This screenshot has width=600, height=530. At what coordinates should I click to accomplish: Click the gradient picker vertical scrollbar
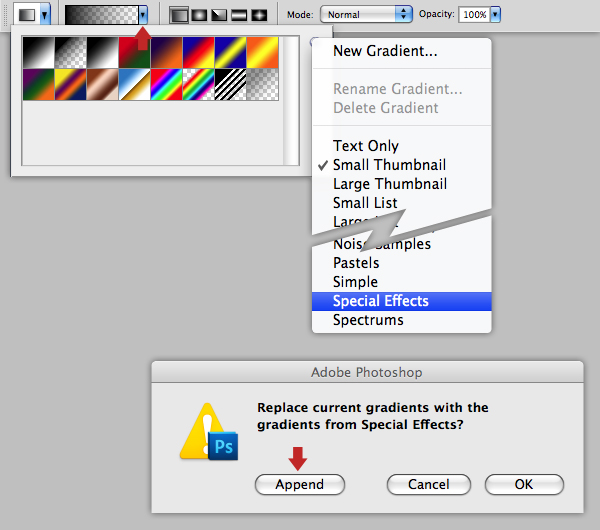[291, 101]
